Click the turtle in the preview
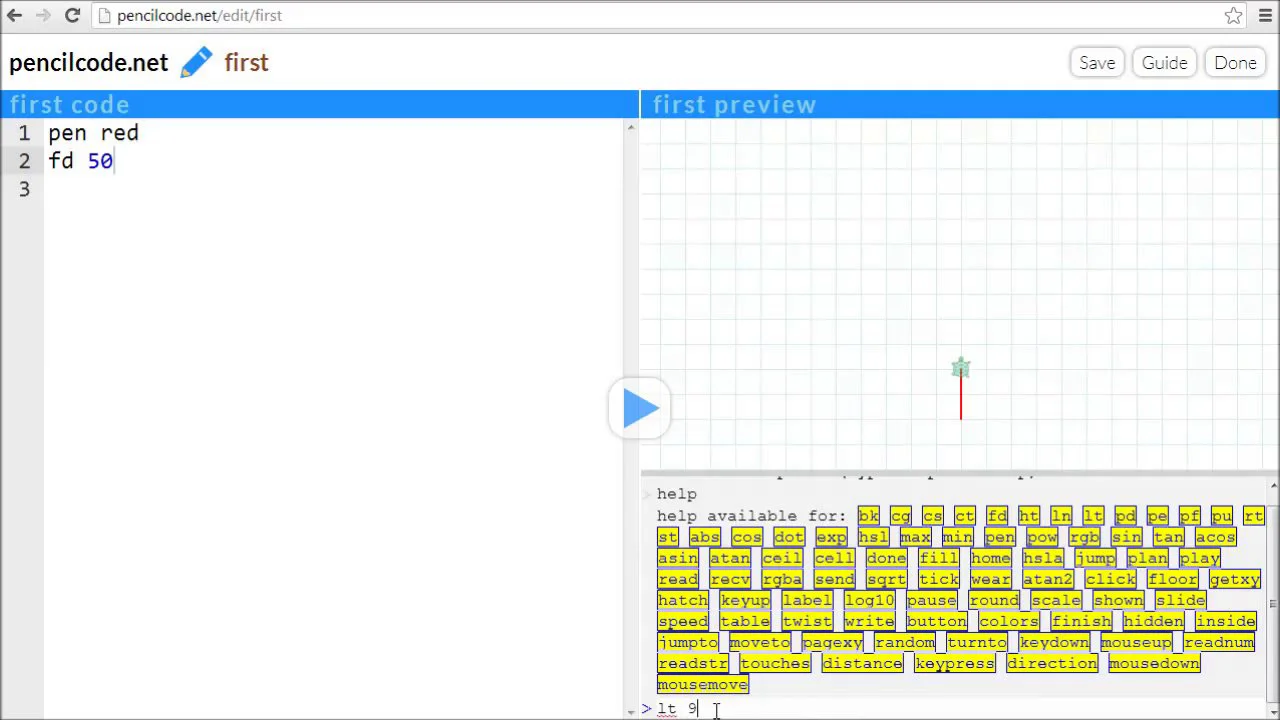Screen dimensions: 1280x720 pos(961,368)
